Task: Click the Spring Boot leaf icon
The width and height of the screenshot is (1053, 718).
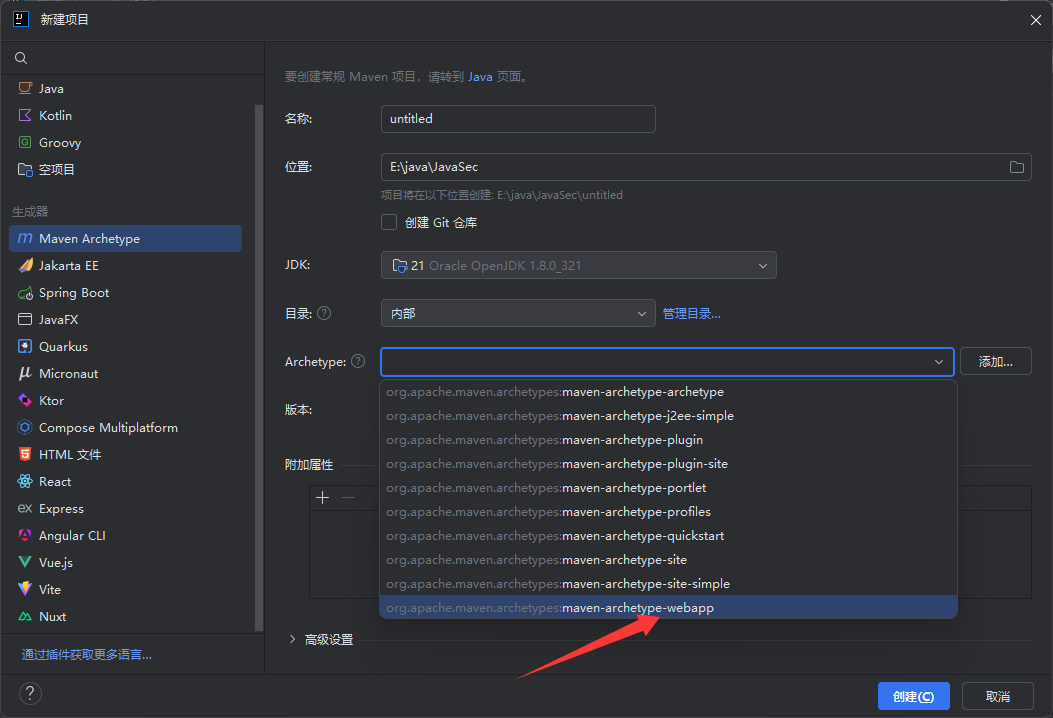Action: (25, 293)
